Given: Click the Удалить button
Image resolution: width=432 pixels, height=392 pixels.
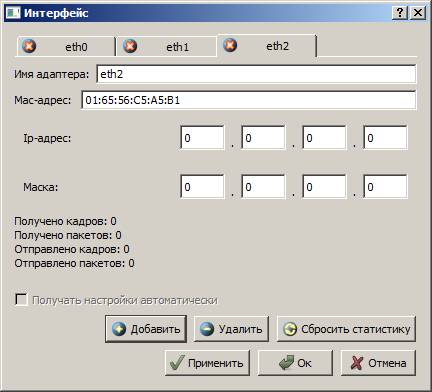Looking at the screenshot, I should point(231,329).
